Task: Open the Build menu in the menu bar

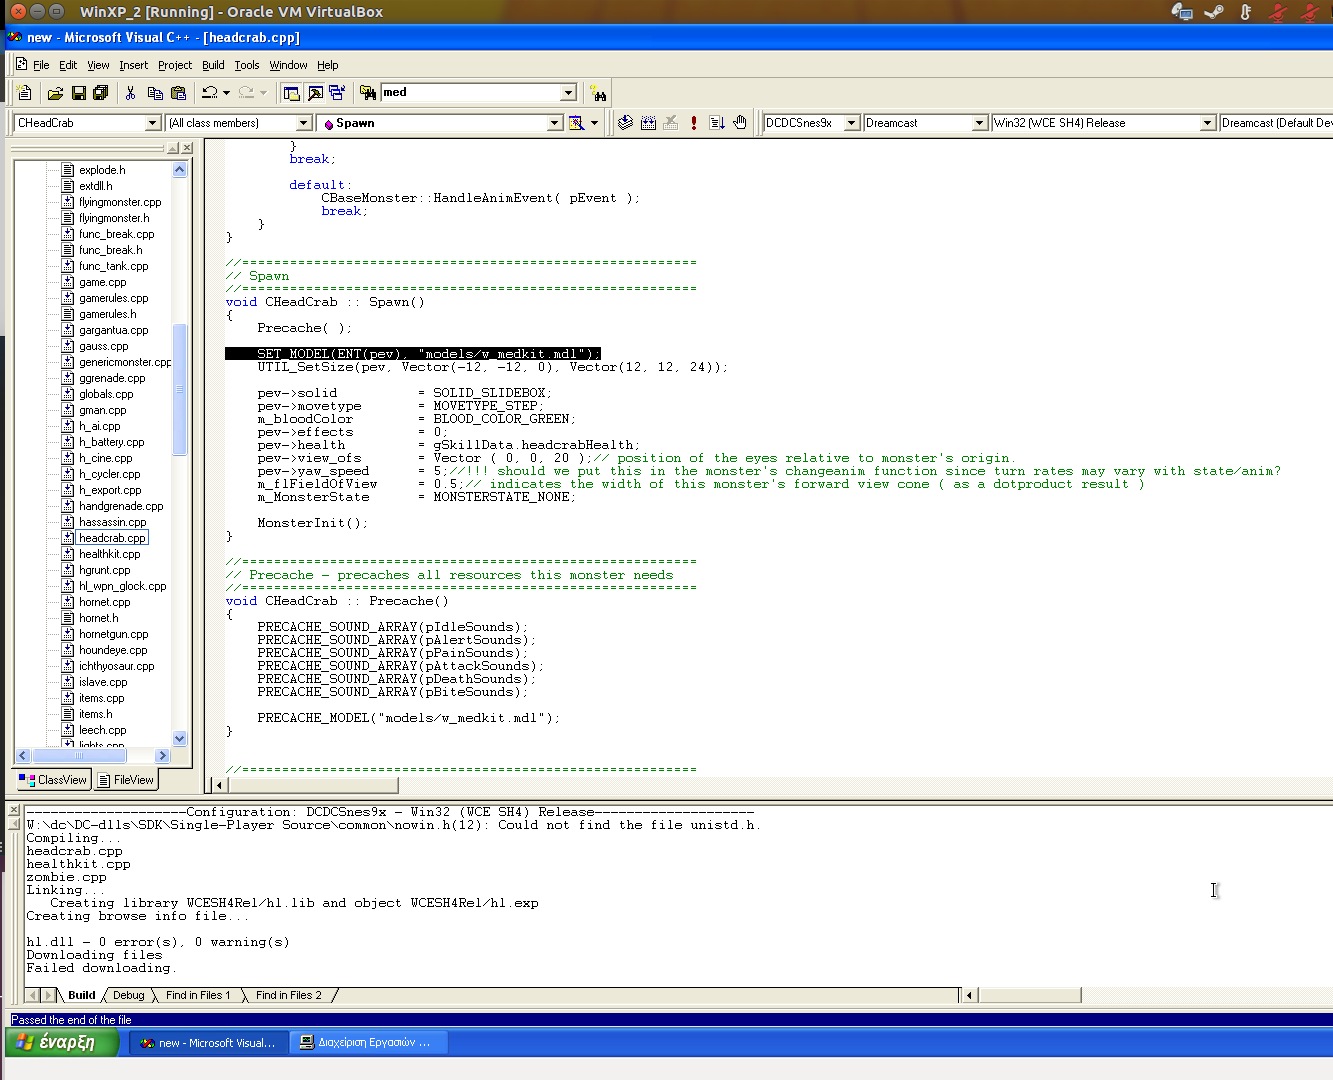Action: coord(213,65)
